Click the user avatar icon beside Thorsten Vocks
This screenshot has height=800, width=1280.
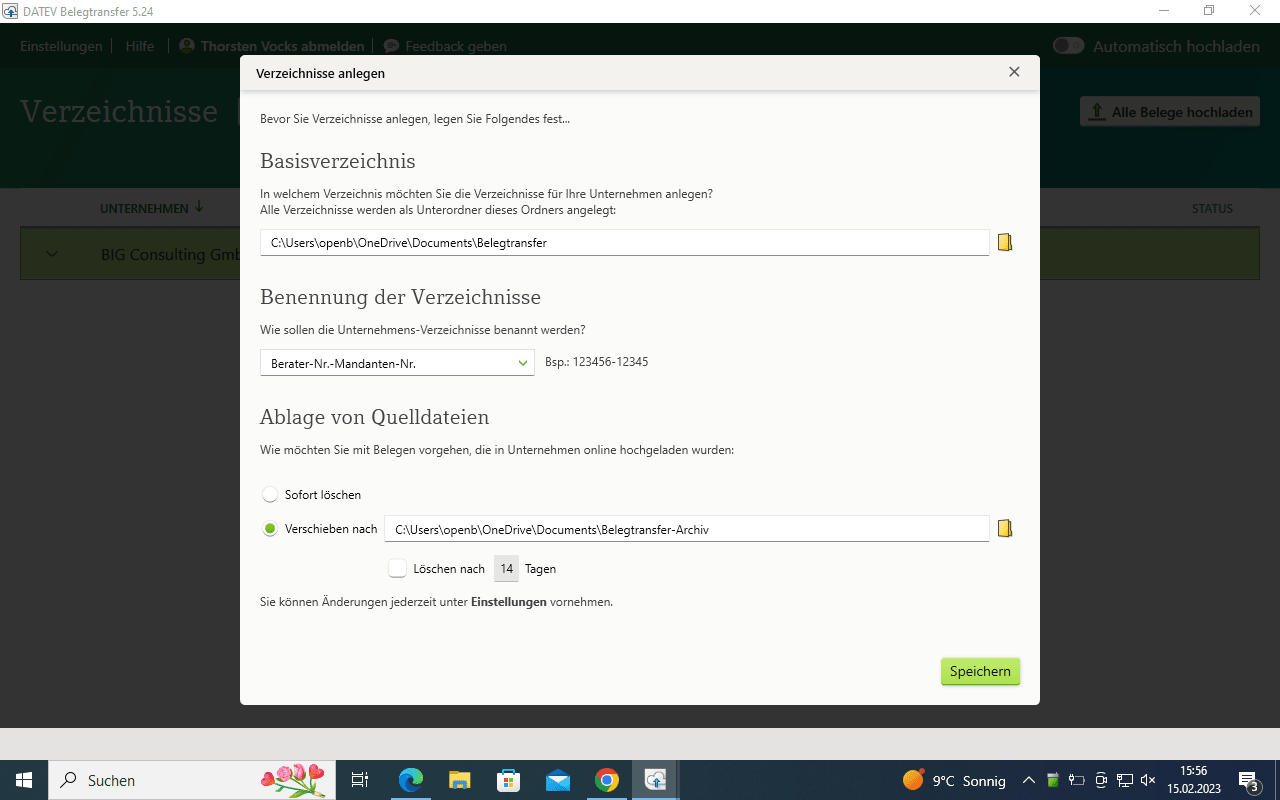(187, 46)
